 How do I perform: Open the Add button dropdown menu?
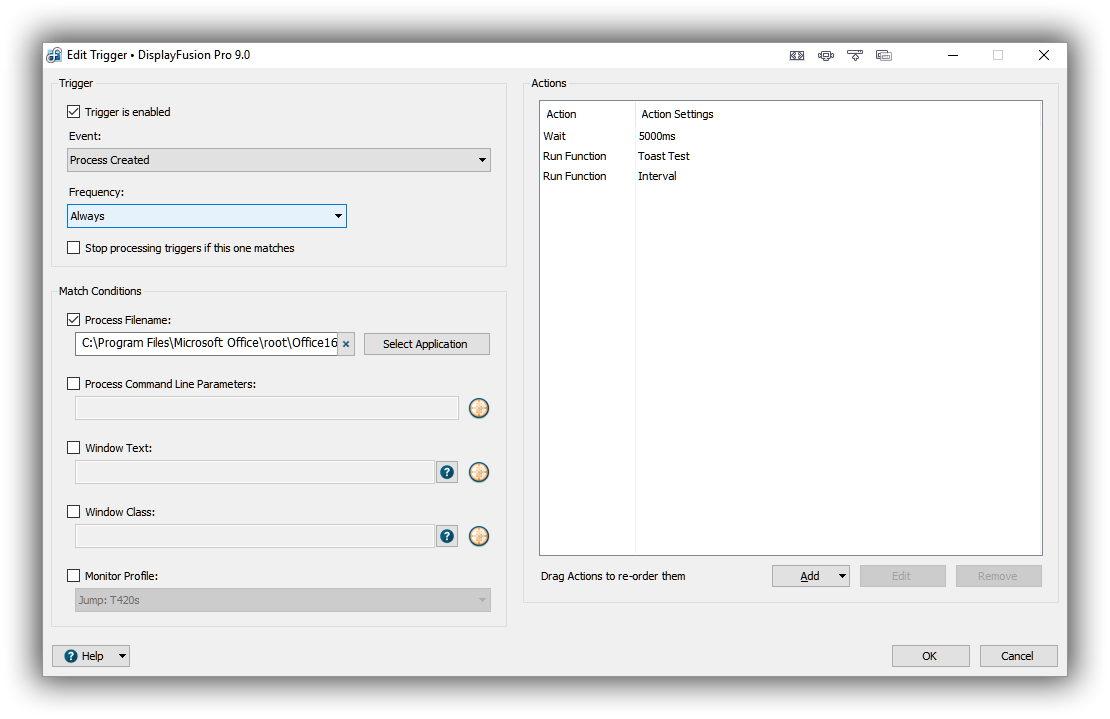(842, 576)
